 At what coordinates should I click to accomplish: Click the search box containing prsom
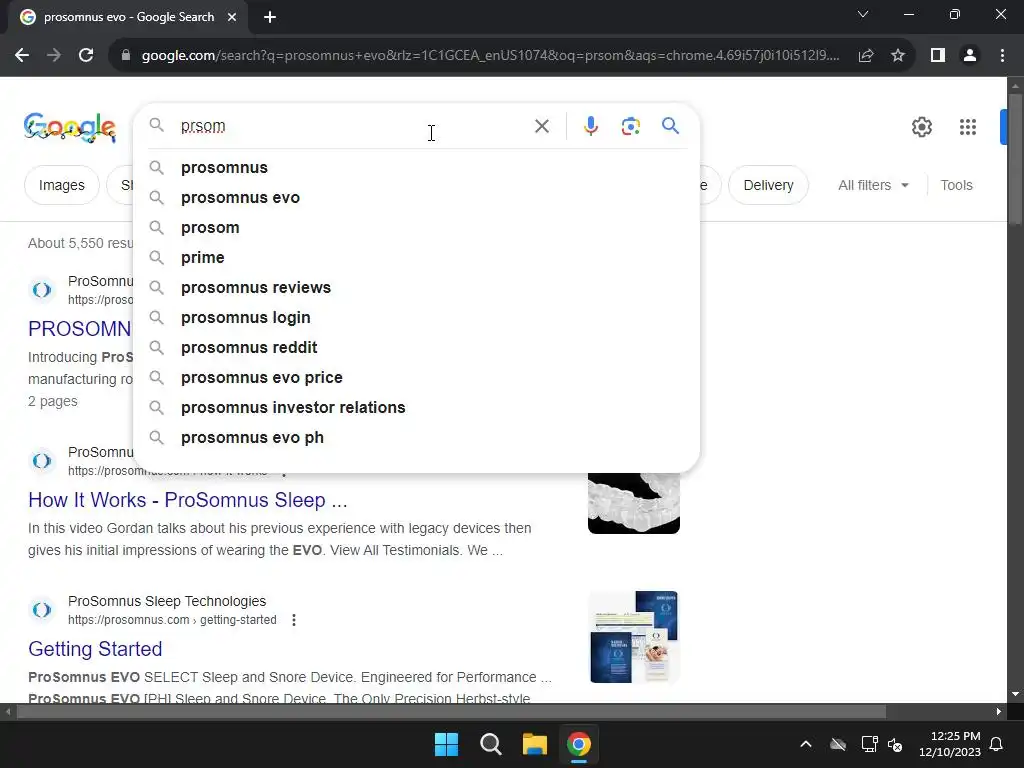(353, 126)
